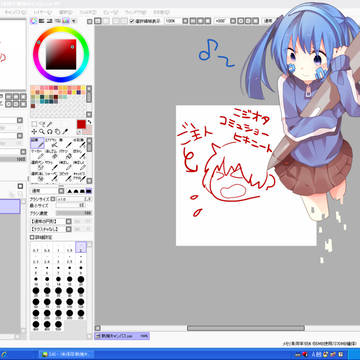
Task: Select the highlighted brush size preset
Action: (81, 247)
